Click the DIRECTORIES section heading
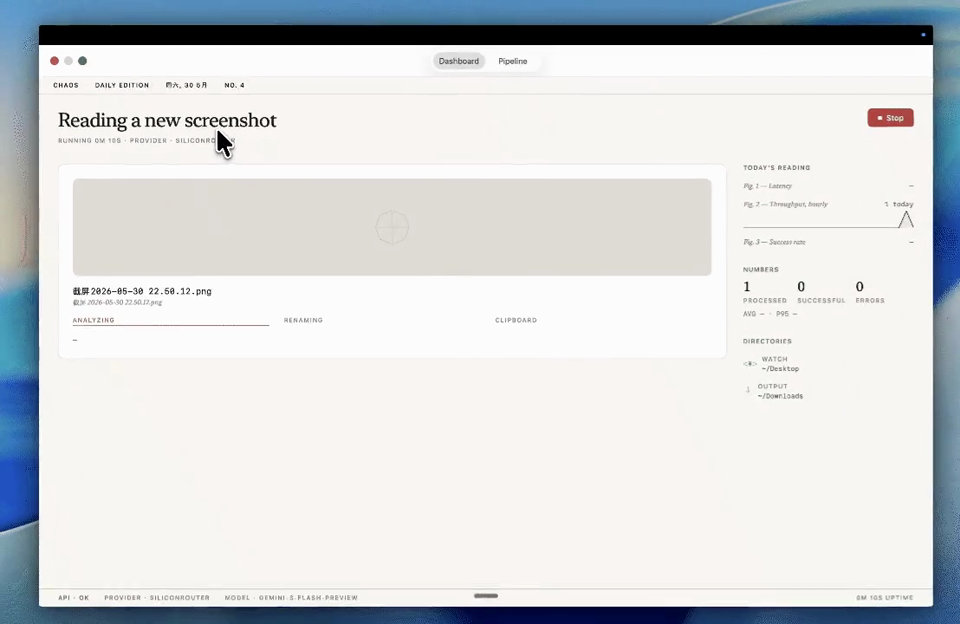The width and height of the screenshot is (960, 624). tap(767, 341)
